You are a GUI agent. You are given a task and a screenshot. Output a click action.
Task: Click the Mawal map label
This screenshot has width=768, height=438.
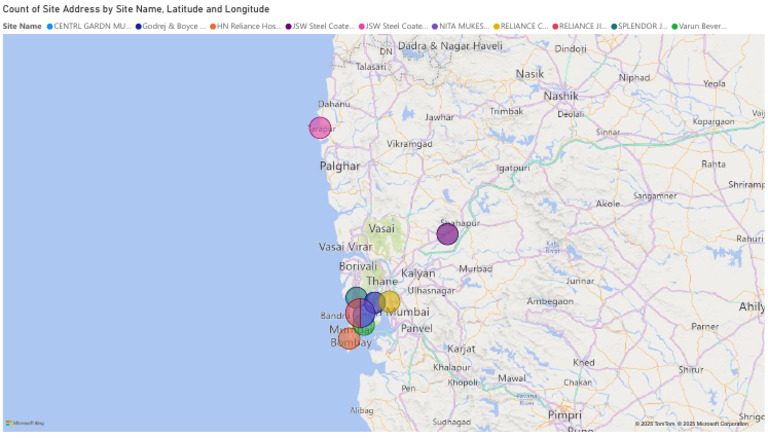tap(512, 378)
